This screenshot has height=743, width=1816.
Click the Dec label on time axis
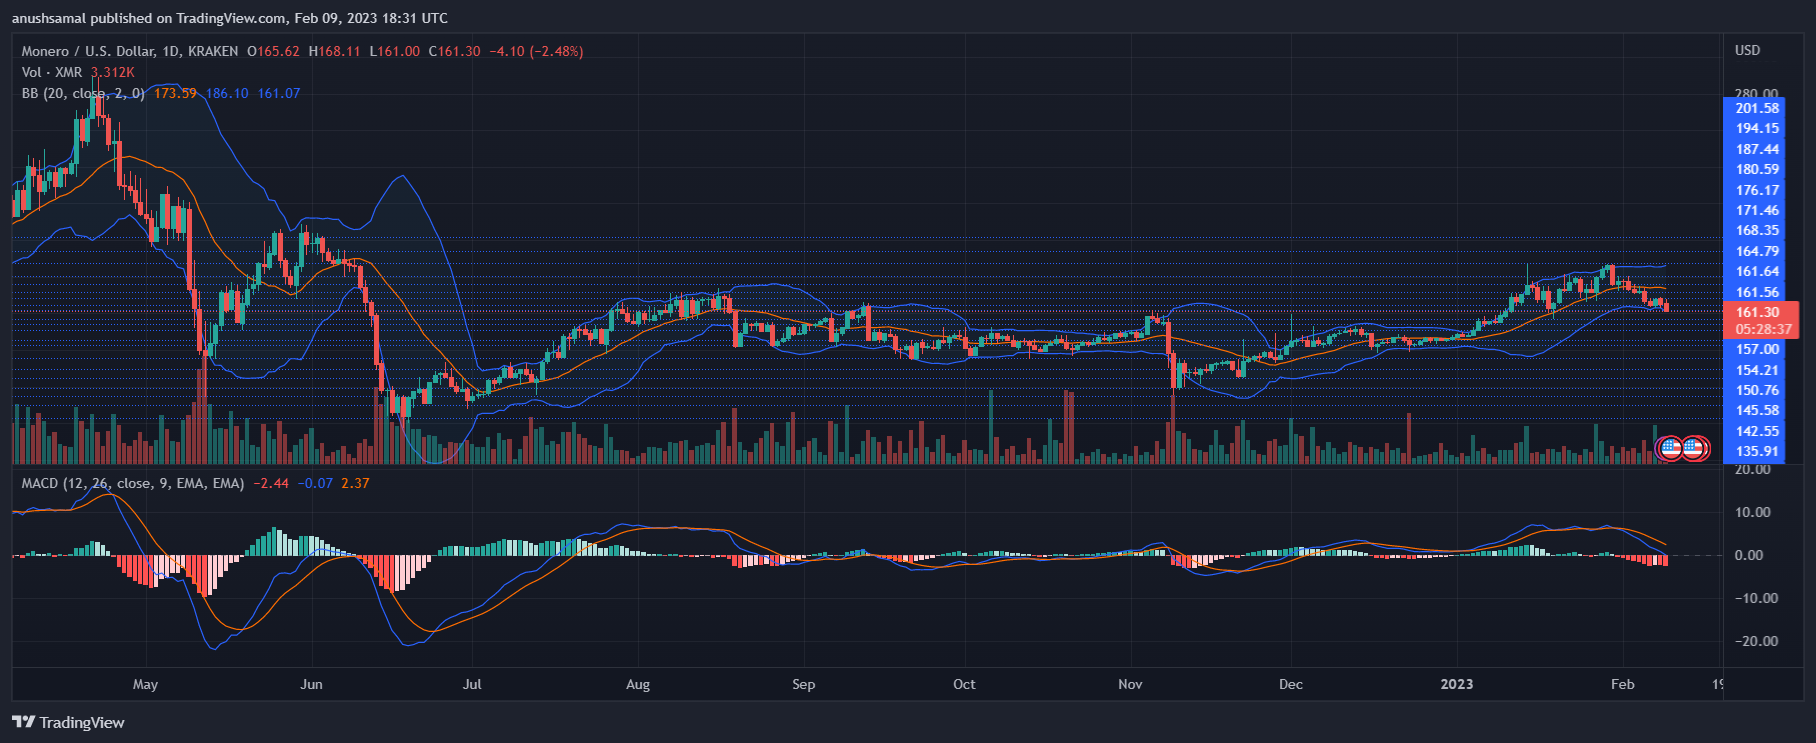[1291, 684]
